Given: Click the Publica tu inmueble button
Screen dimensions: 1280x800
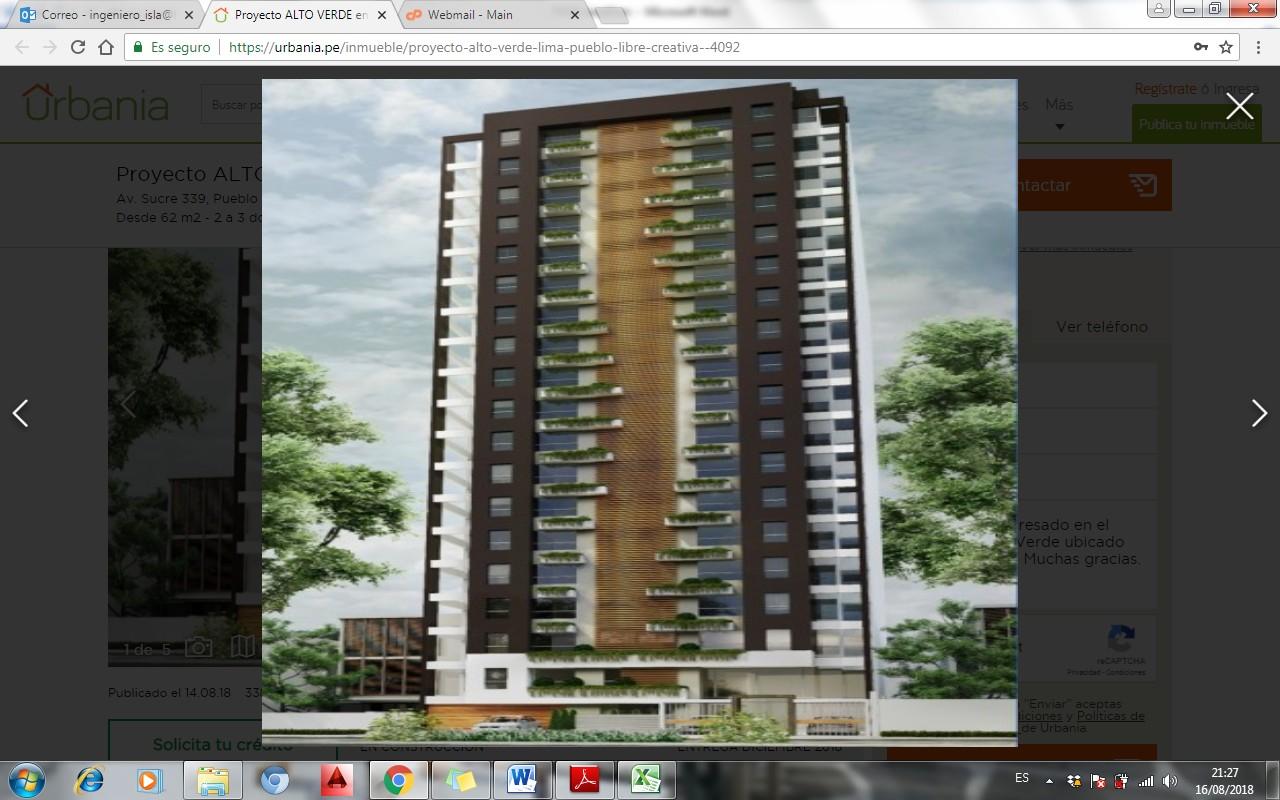Looking at the screenshot, I should 1196,125.
